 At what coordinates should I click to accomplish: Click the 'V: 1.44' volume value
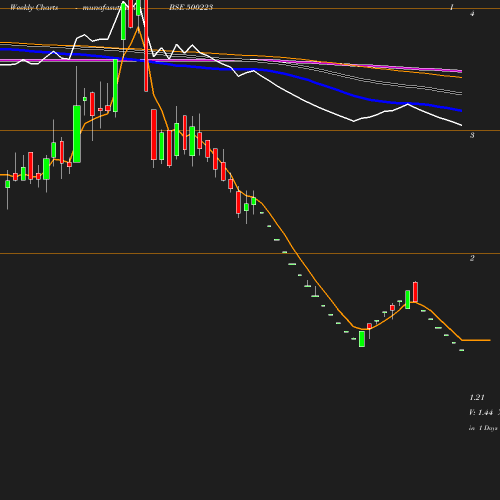tap(481, 413)
